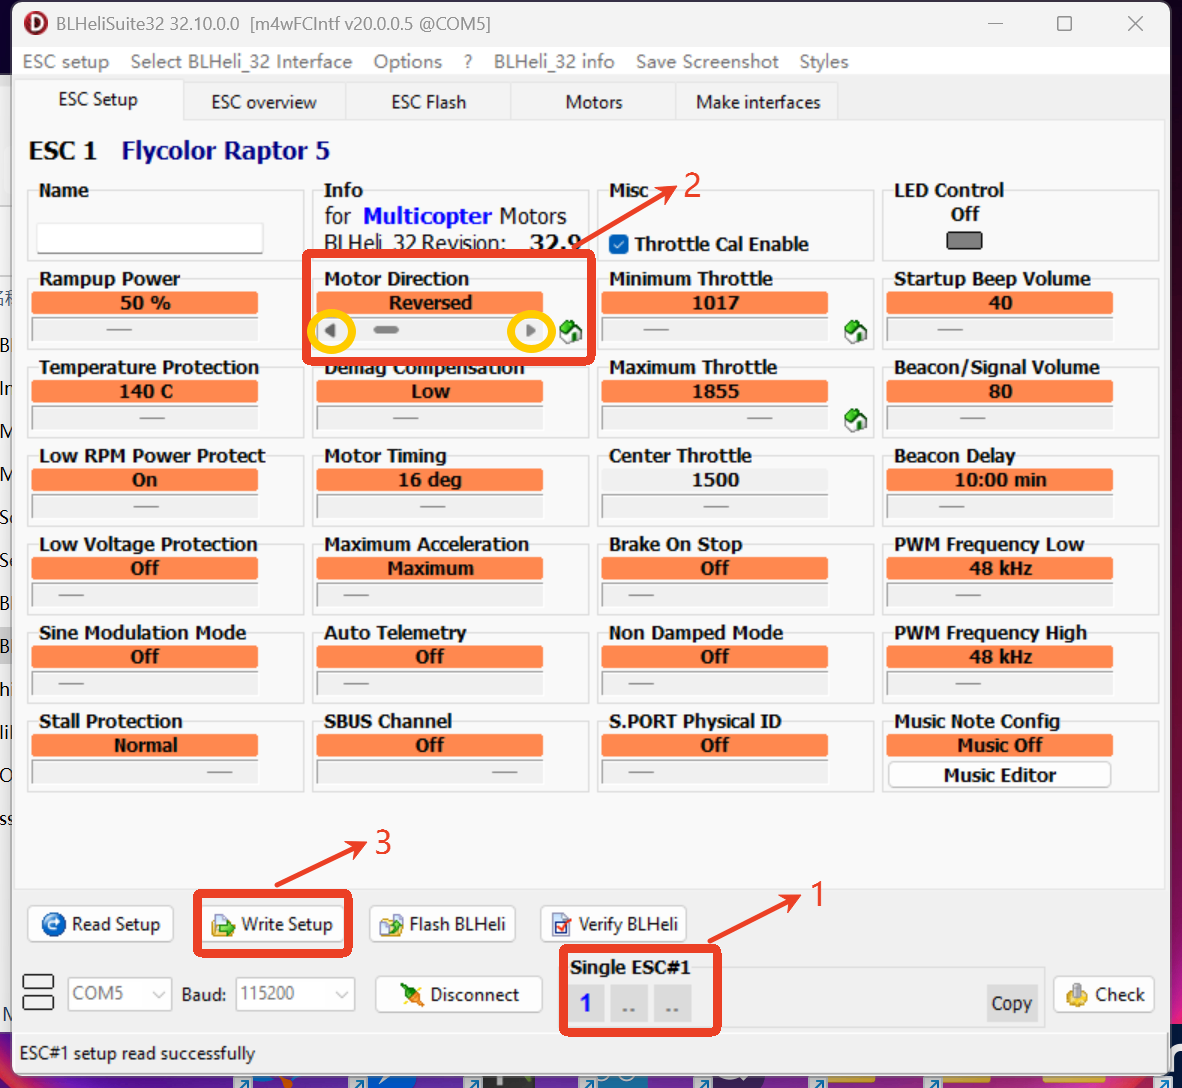This screenshot has height=1088, width=1182.
Task: Click the Check button
Action: coord(1104,995)
